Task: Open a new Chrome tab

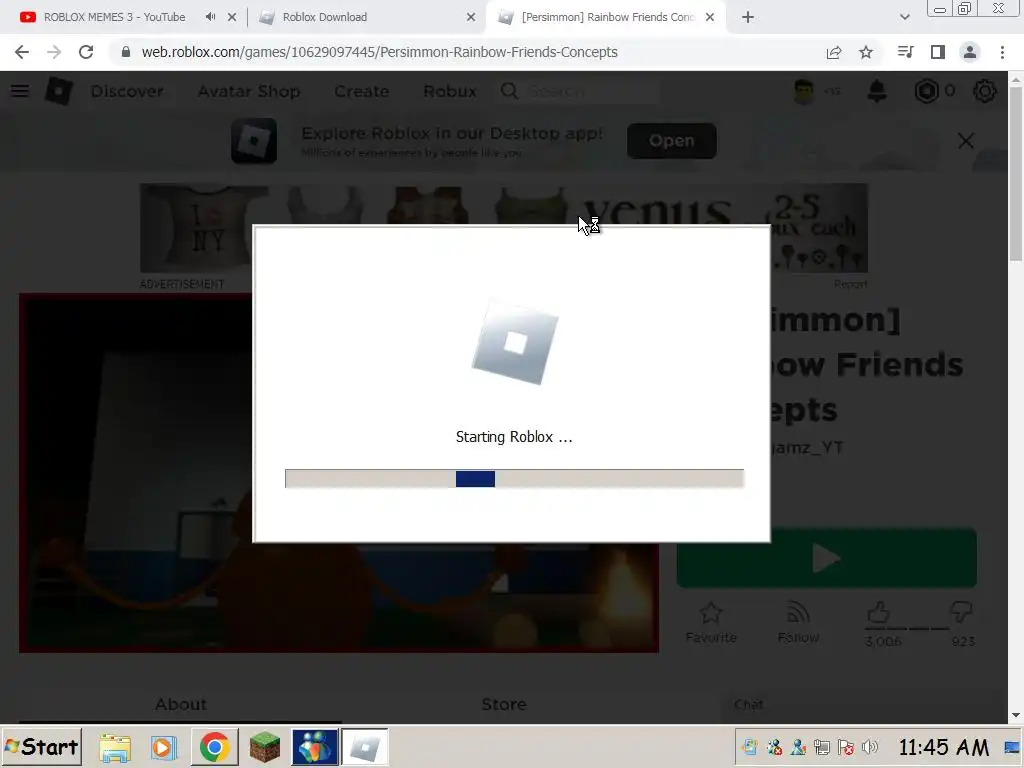Action: pyautogui.click(x=748, y=17)
